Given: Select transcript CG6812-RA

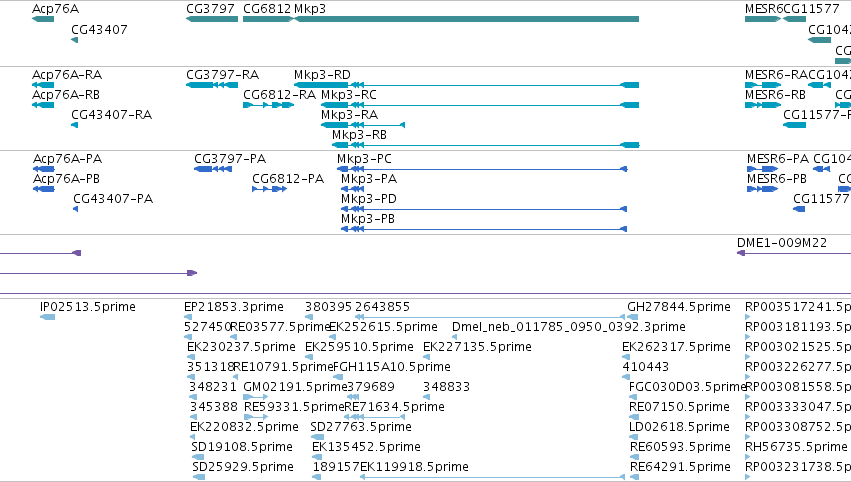Looking at the screenshot, I should [268, 105].
